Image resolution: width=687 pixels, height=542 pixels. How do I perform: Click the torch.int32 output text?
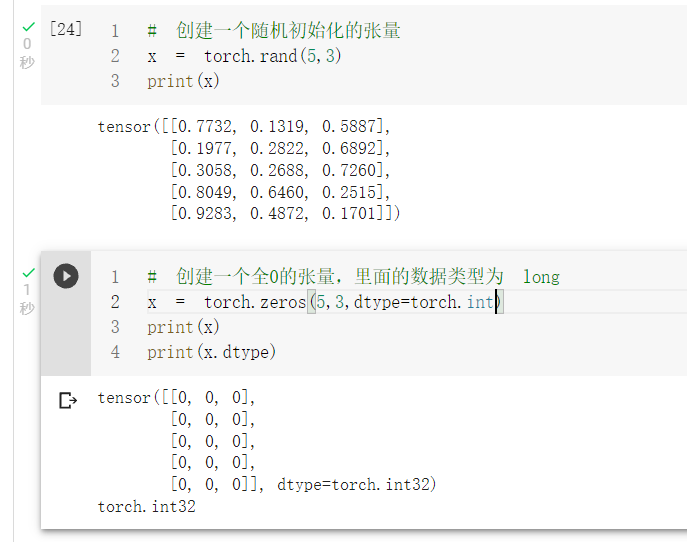[x=147, y=507]
